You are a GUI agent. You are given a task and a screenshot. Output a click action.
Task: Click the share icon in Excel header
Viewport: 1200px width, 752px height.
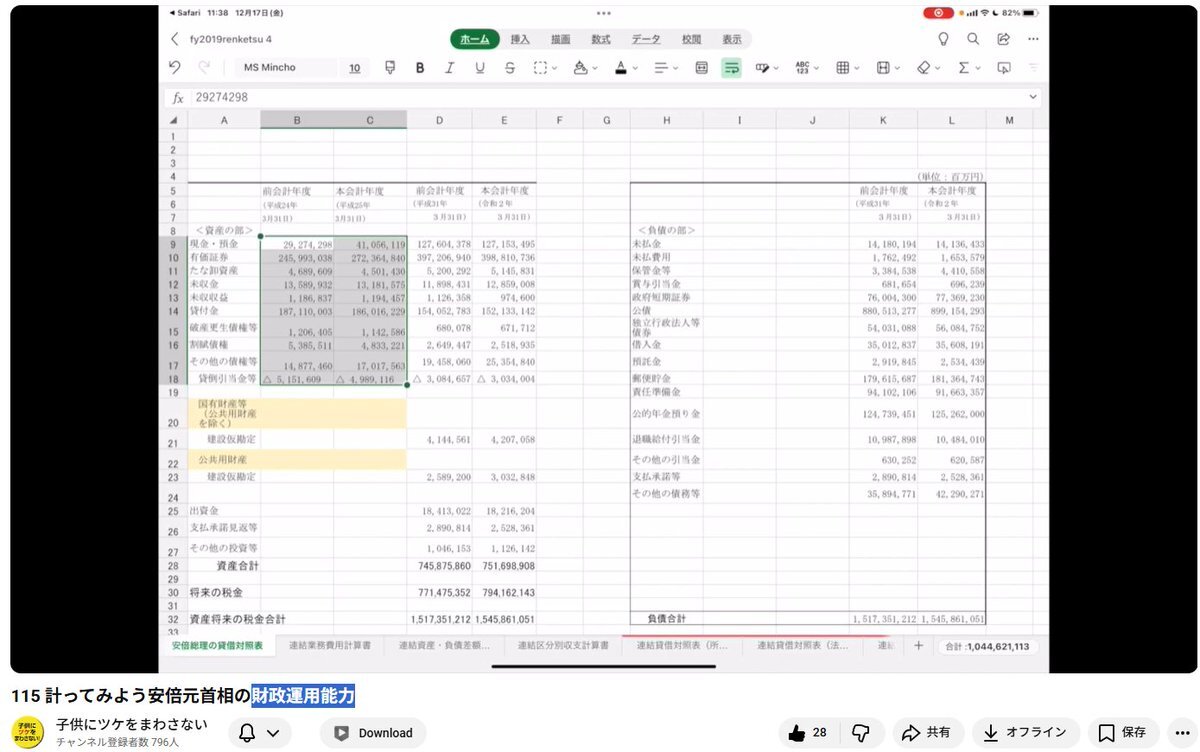click(x=1003, y=39)
